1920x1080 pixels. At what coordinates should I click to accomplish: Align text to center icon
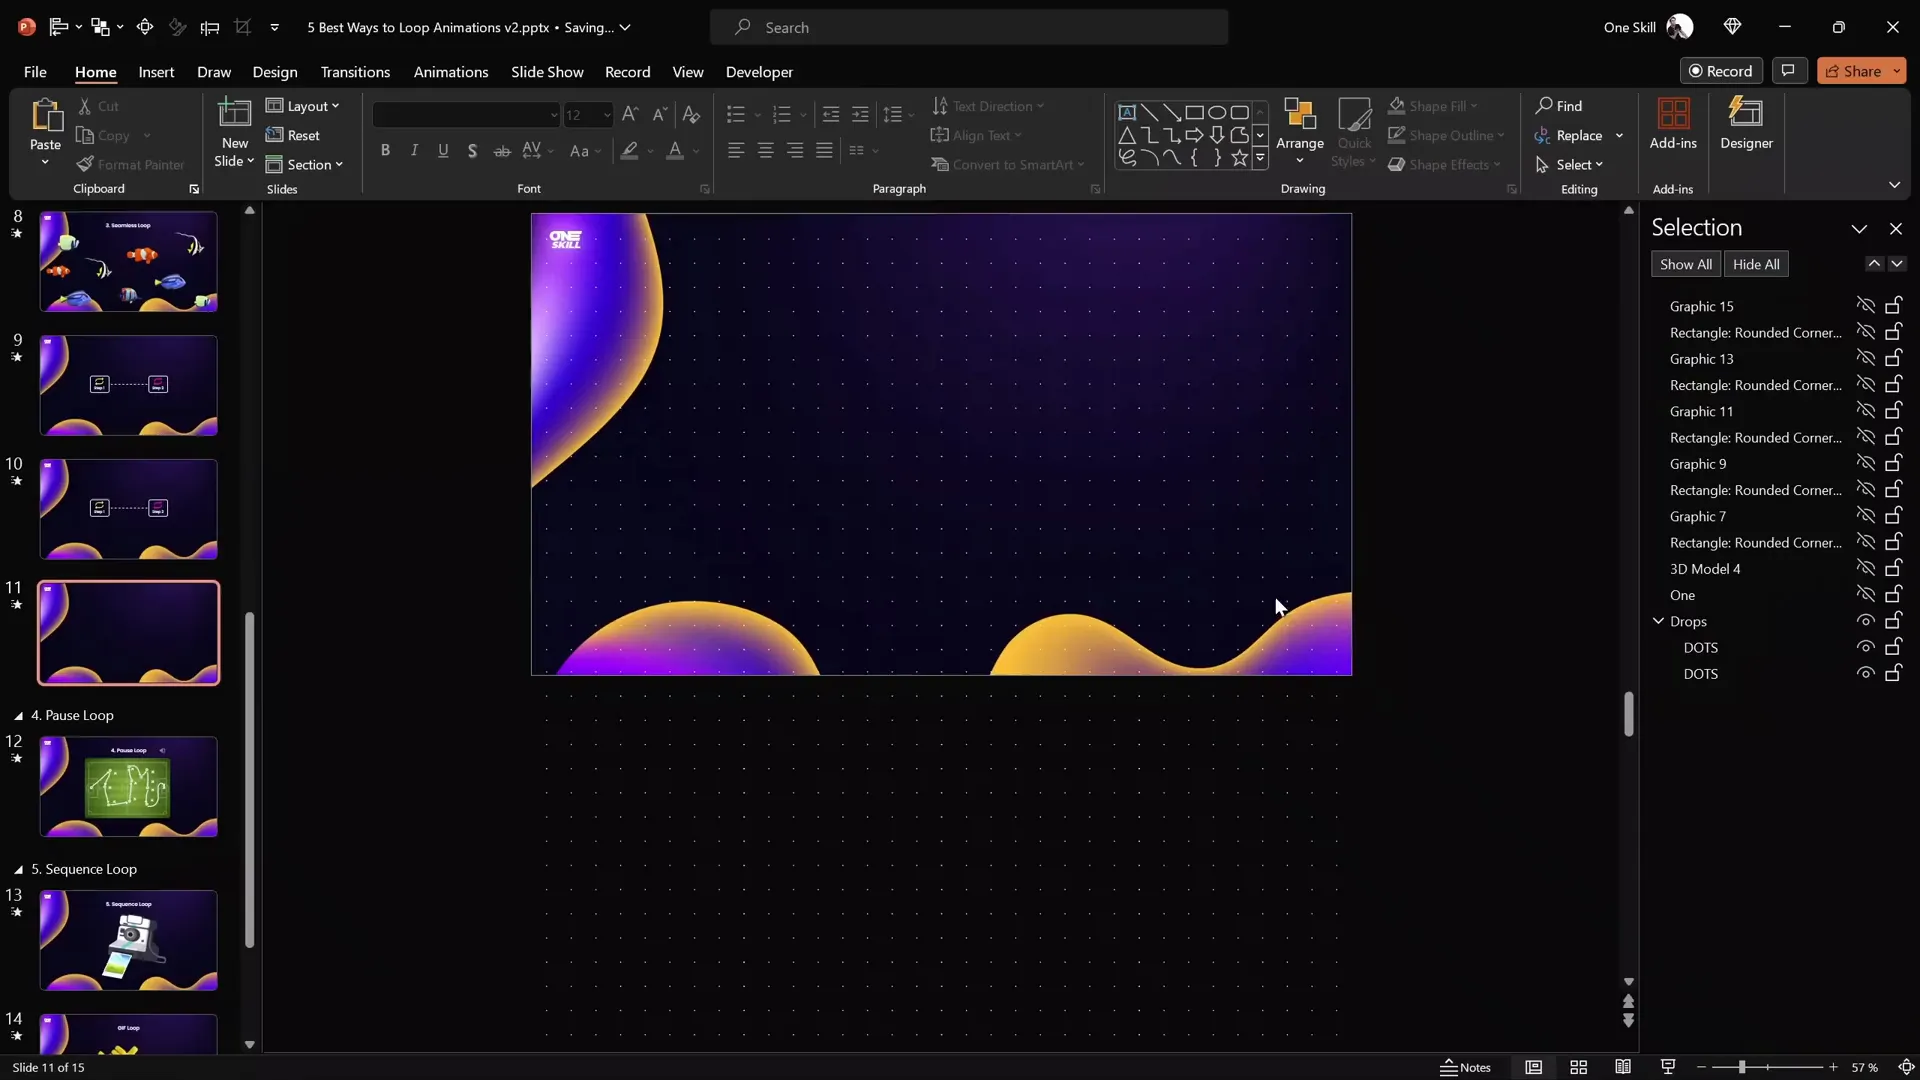[766, 150]
